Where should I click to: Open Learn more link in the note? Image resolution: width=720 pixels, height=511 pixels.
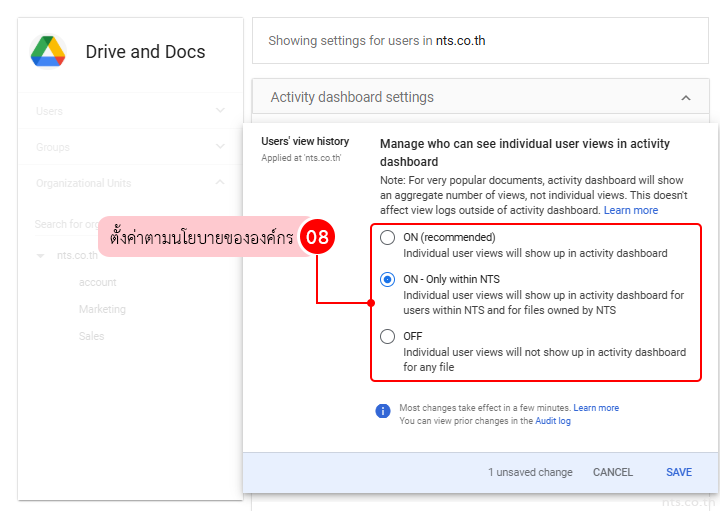coord(631,211)
